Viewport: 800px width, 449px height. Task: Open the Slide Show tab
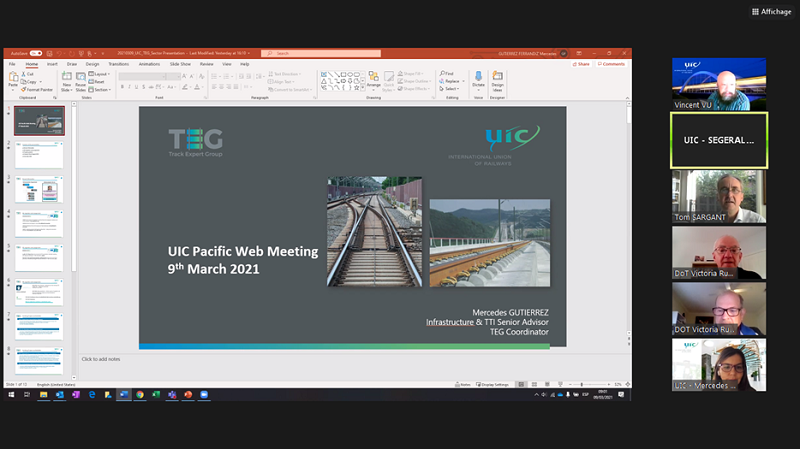pyautogui.click(x=180, y=64)
